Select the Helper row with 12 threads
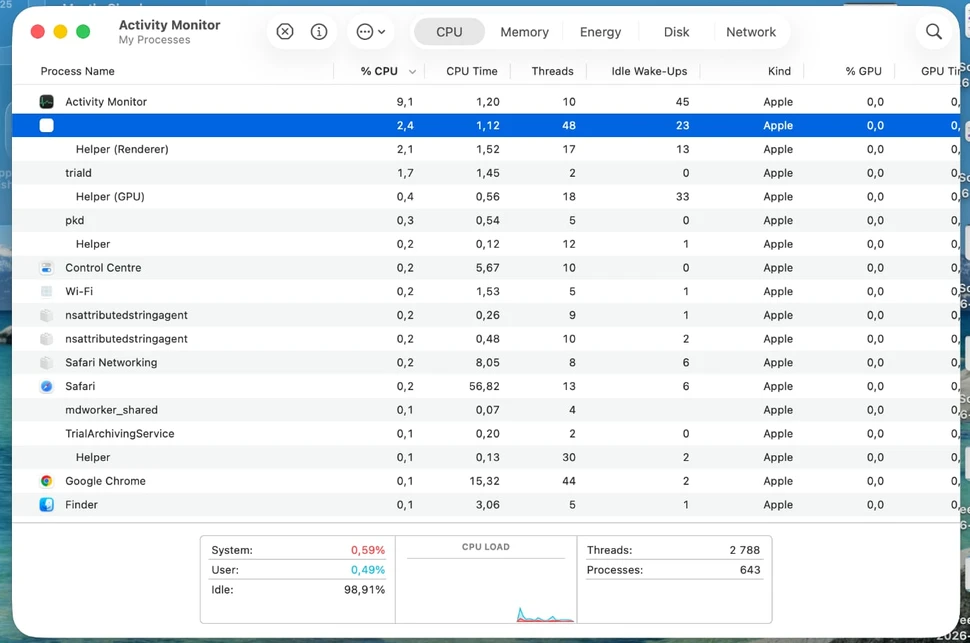Image resolution: width=970 pixels, height=643 pixels. (486, 244)
